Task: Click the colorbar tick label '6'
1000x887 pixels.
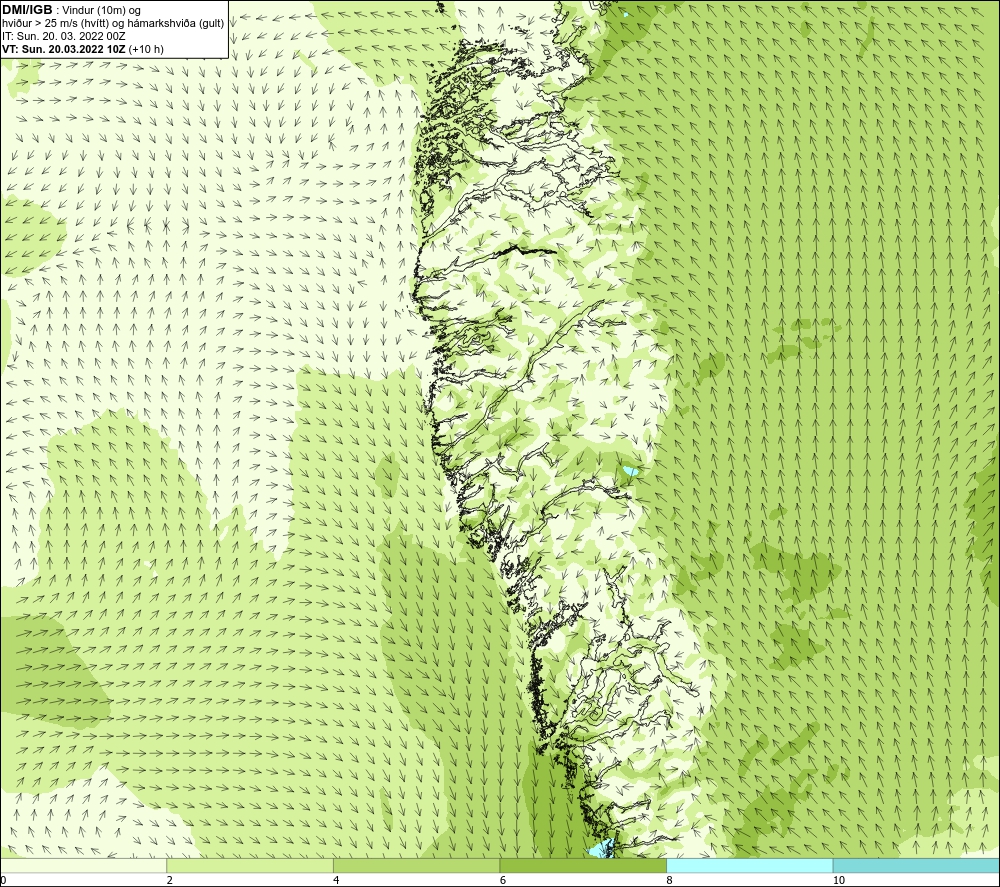Action: point(503,880)
